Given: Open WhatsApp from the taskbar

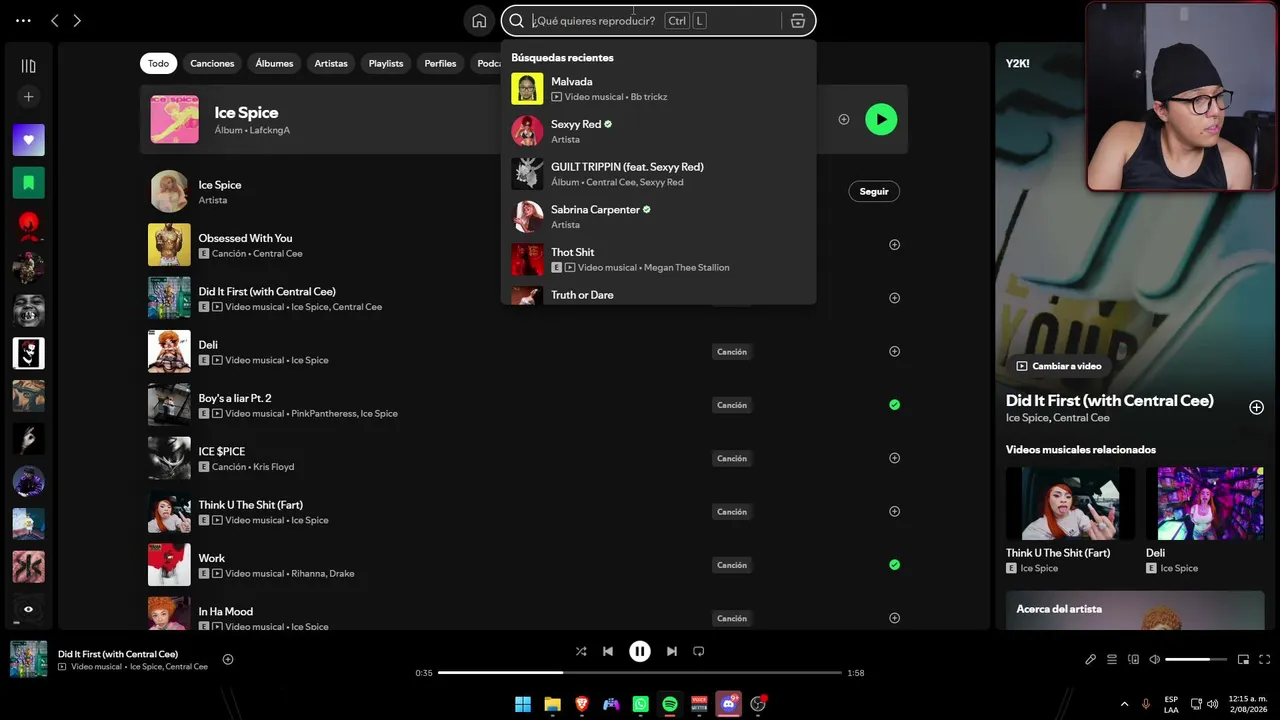Looking at the screenshot, I should pyautogui.click(x=640, y=704).
